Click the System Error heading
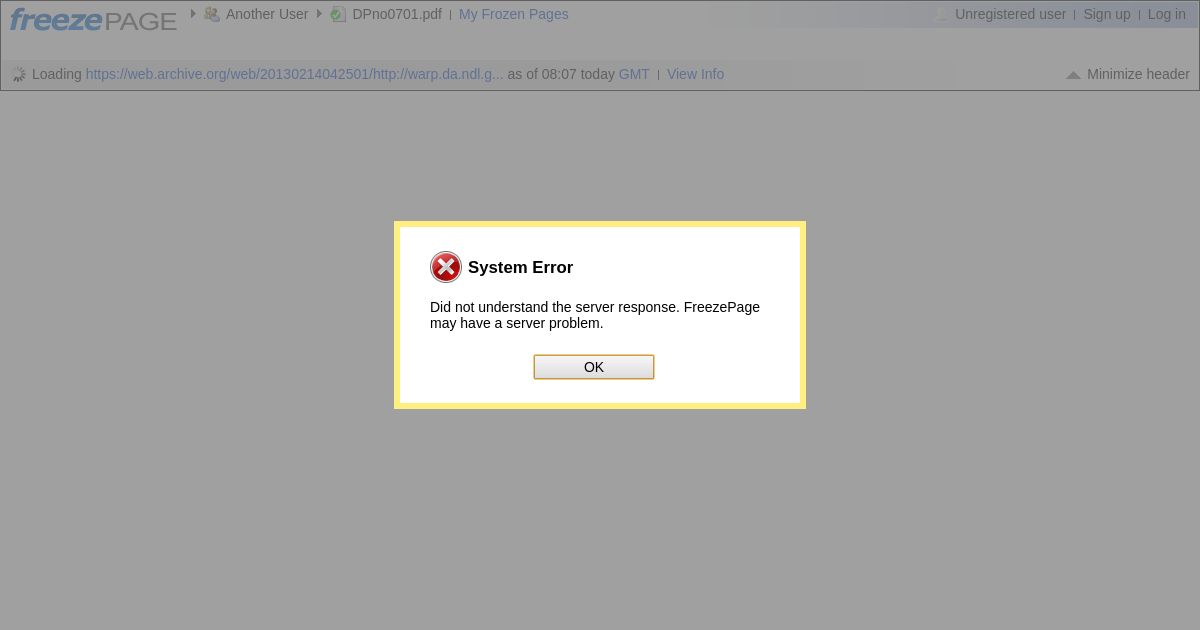 click(520, 267)
